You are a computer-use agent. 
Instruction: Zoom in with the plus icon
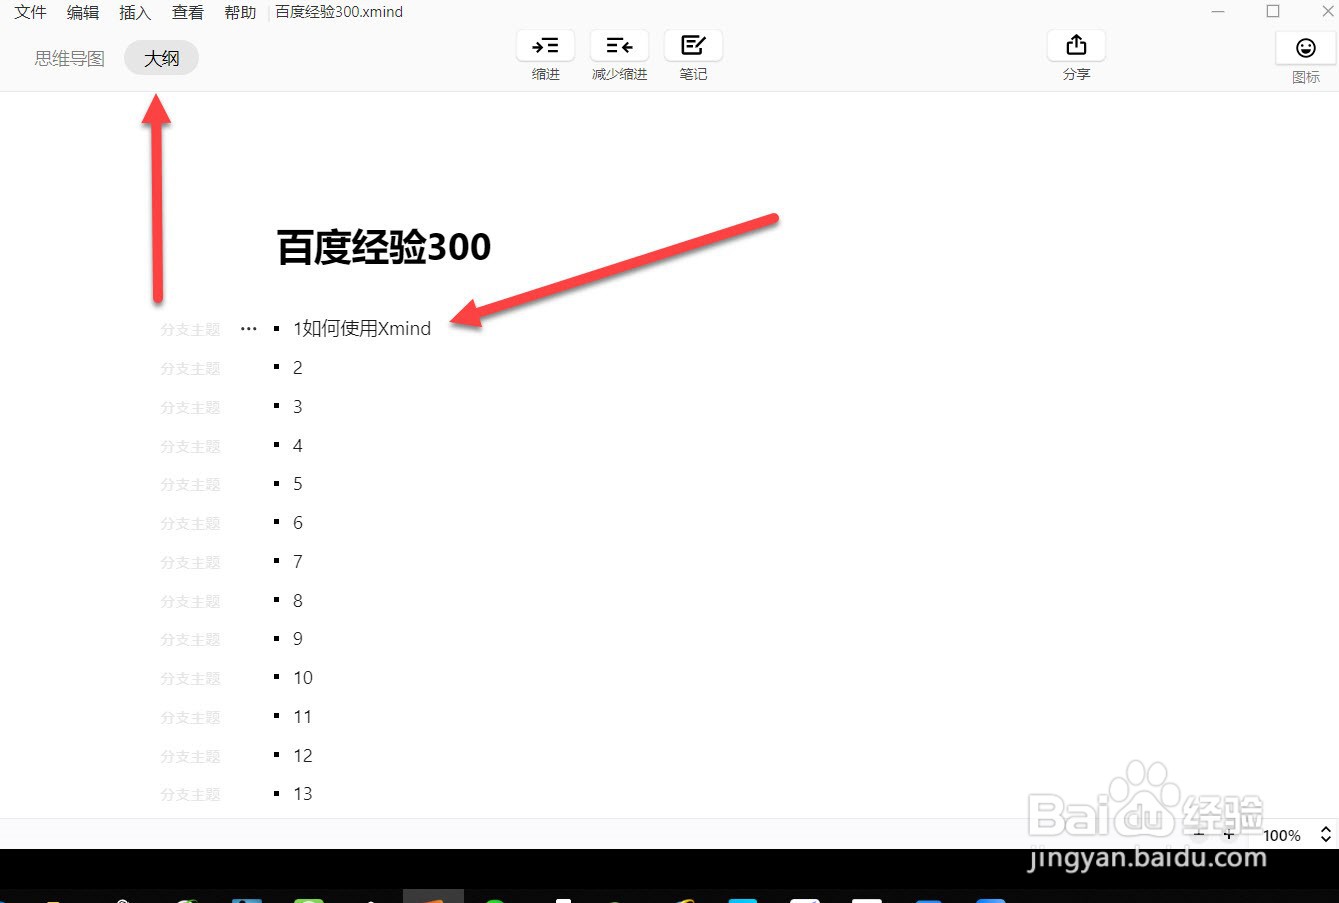pyautogui.click(x=1229, y=834)
